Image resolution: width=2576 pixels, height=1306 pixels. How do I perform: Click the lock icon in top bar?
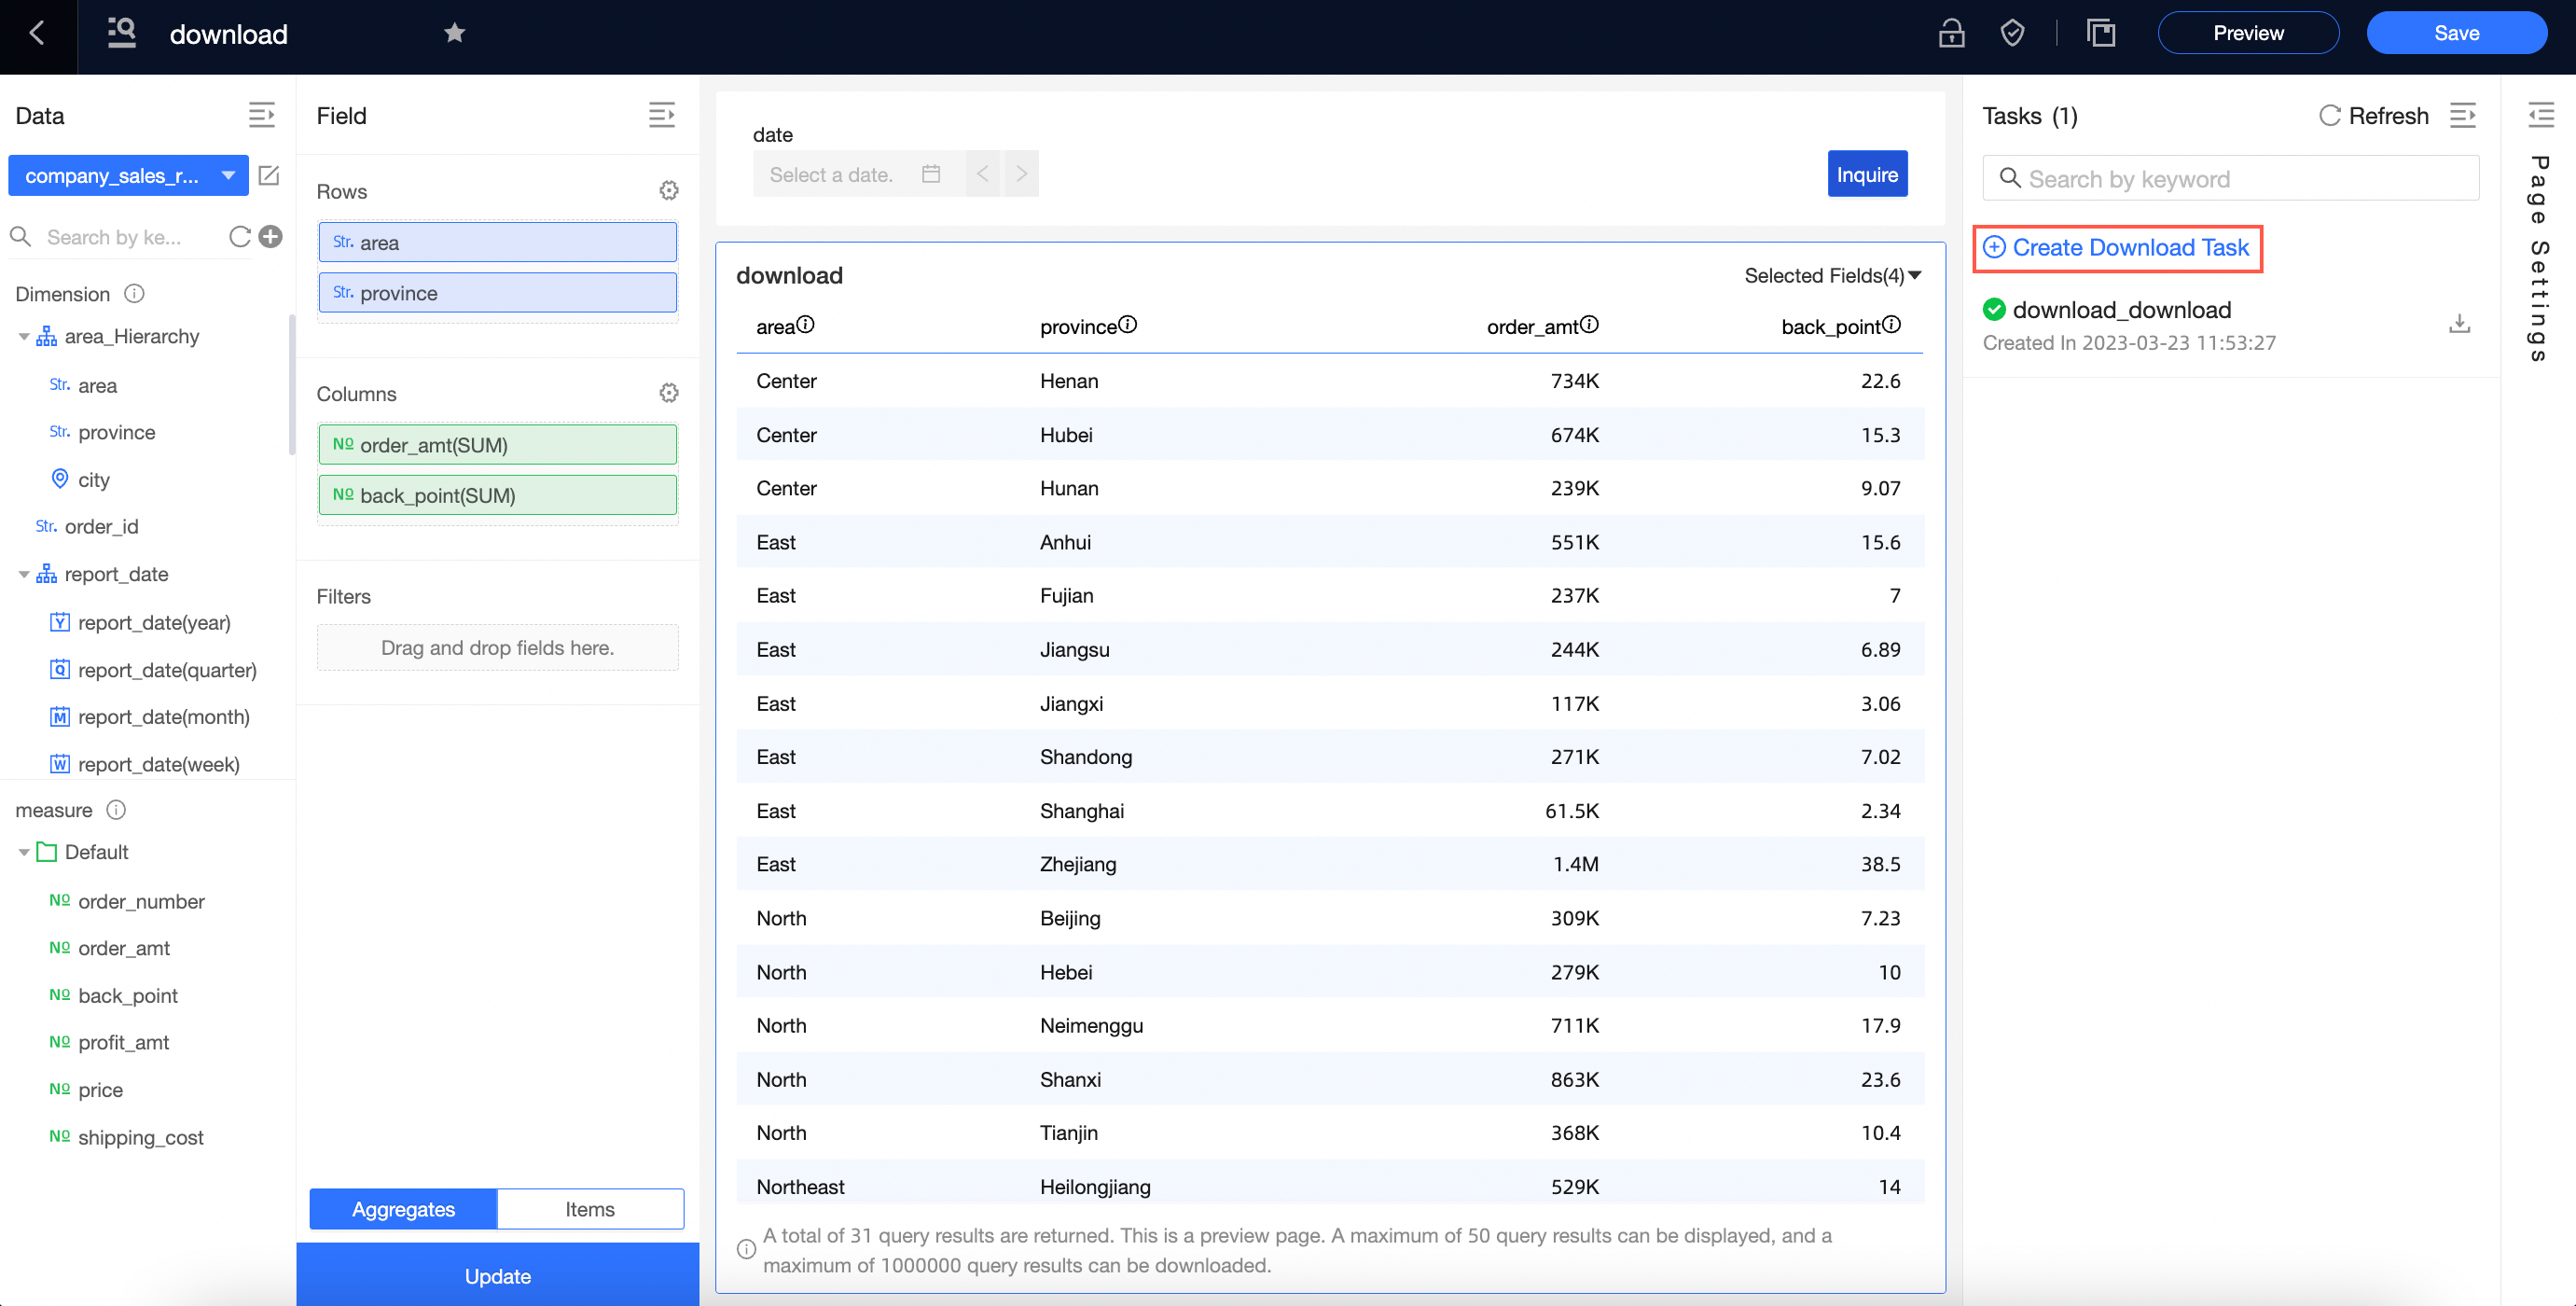(1951, 33)
